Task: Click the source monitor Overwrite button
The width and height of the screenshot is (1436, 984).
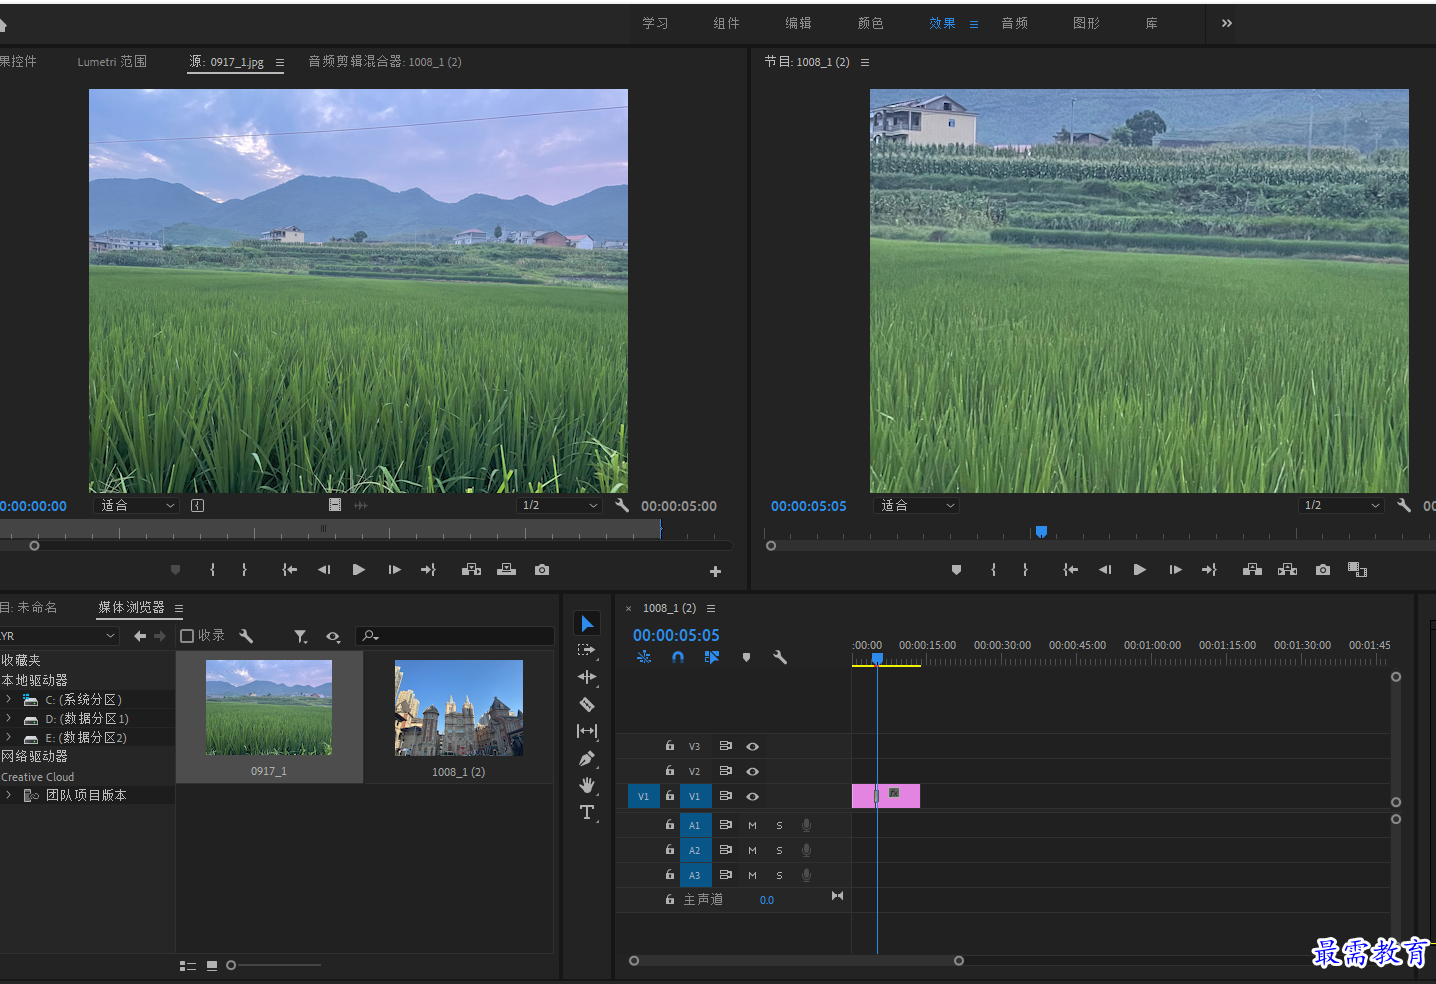Action: 507,570
